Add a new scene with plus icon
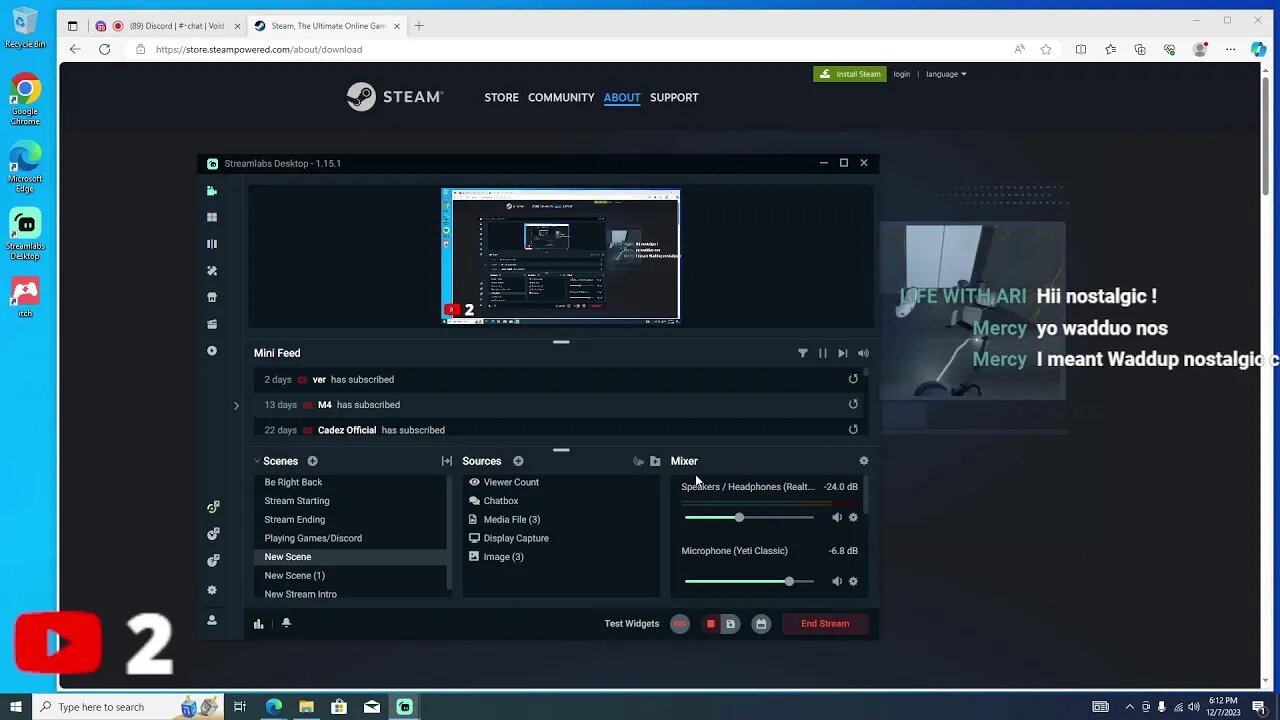 312,461
